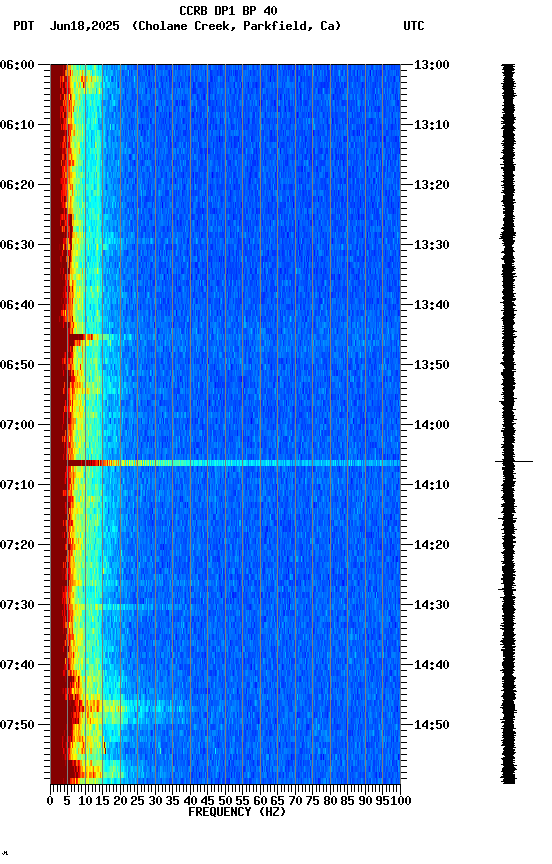
Task: Click the '40' frequency axis label
Action: [190, 801]
